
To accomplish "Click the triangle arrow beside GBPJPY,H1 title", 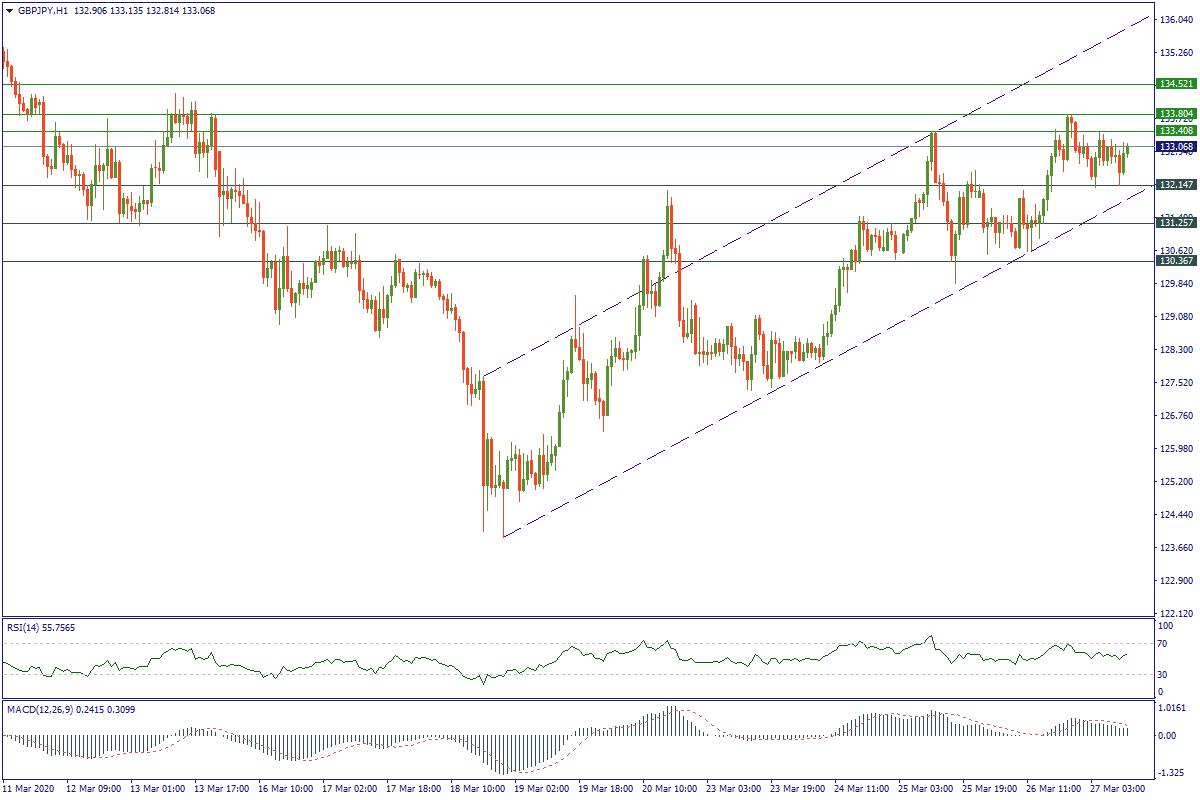I will coord(9,10).
